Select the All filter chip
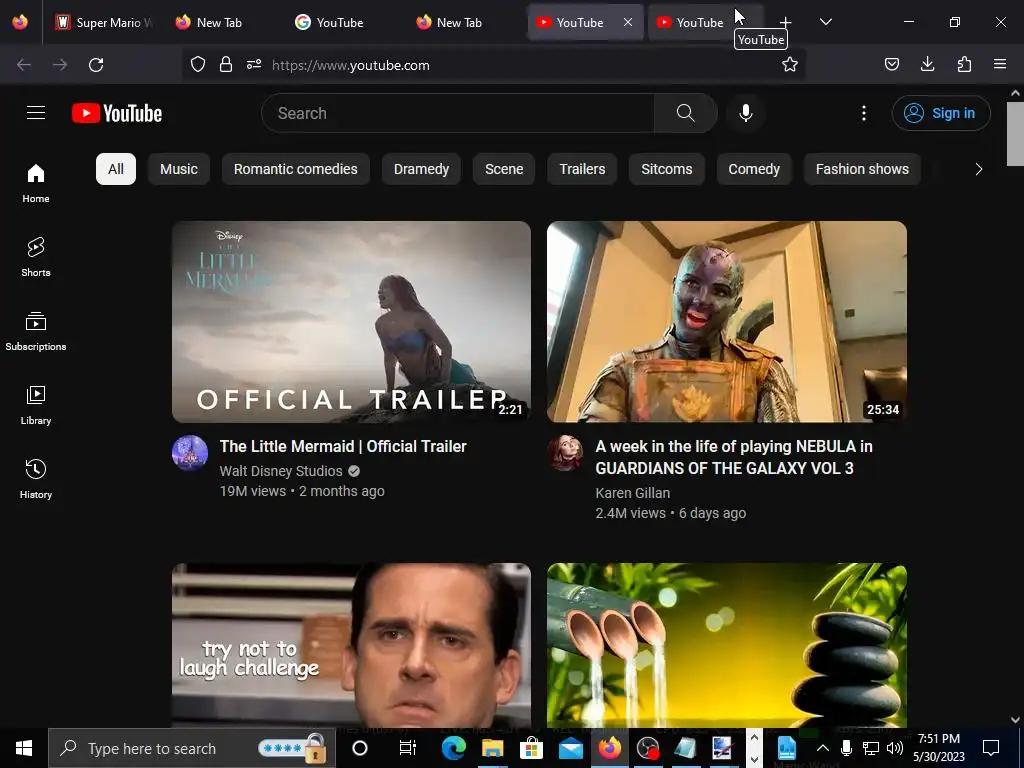This screenshot has height=768, width=1024. coord(116,169)
